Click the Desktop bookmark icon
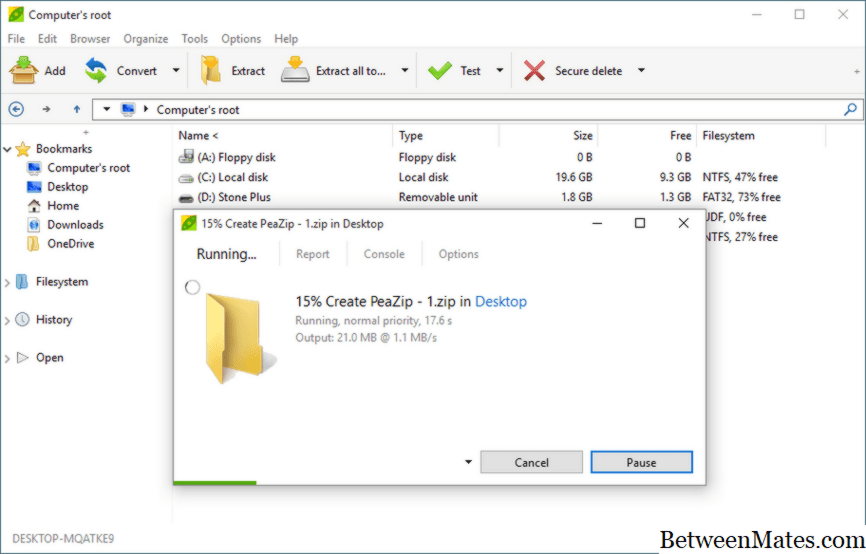 click(34, 187)
